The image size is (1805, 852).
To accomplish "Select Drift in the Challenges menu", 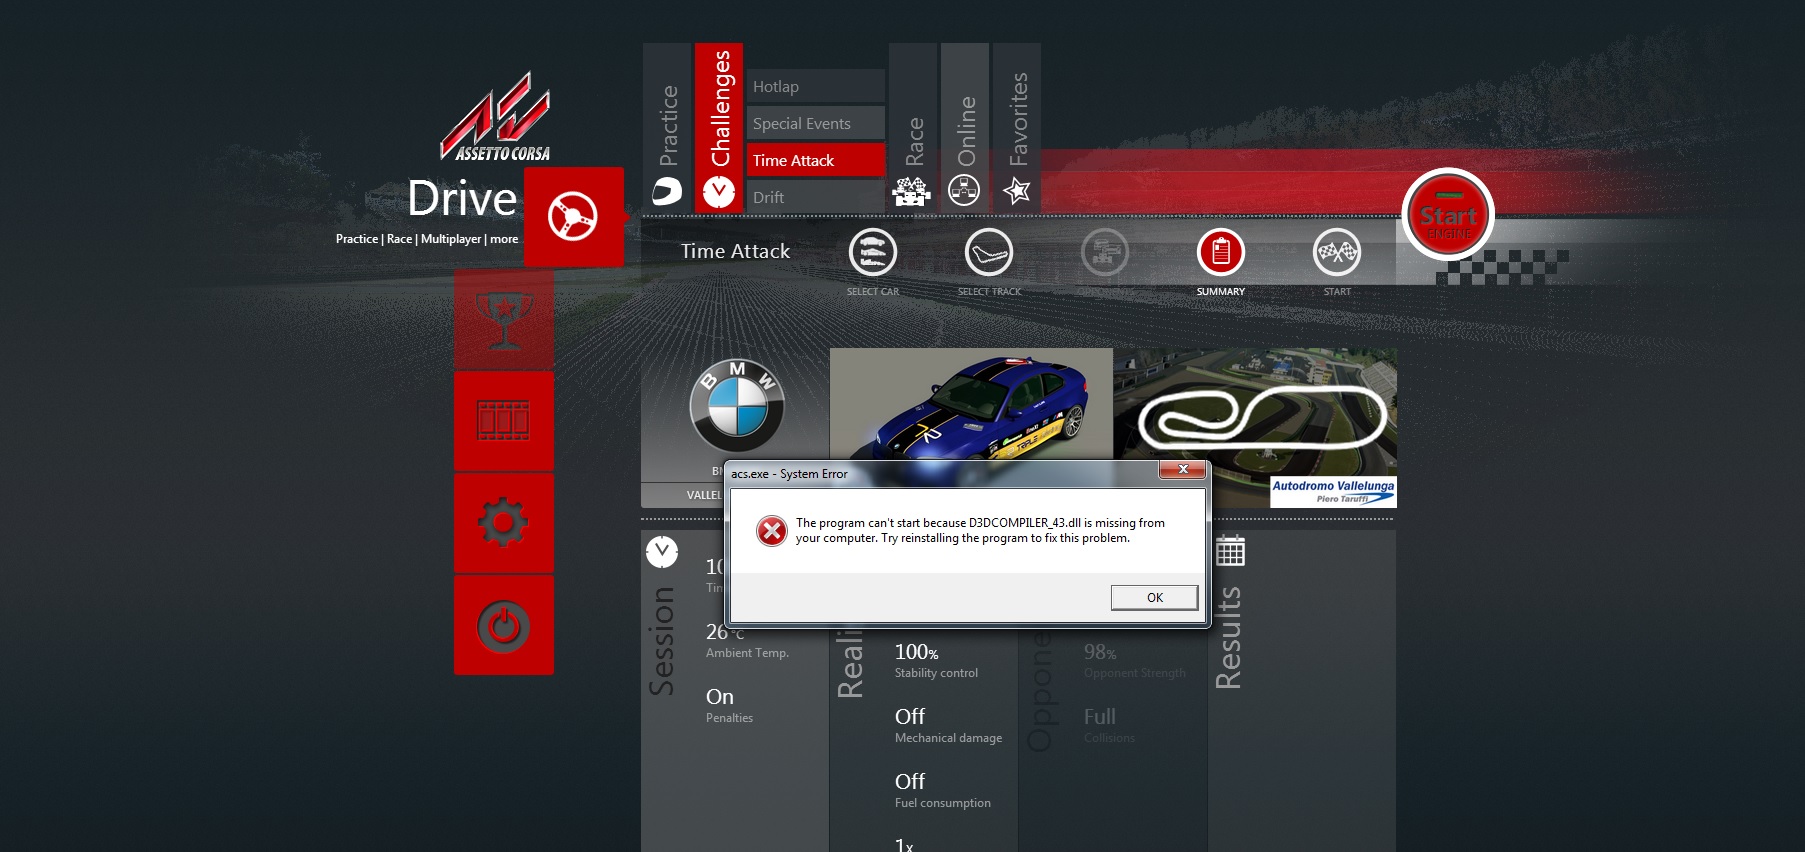I will (x=816, y=198).
